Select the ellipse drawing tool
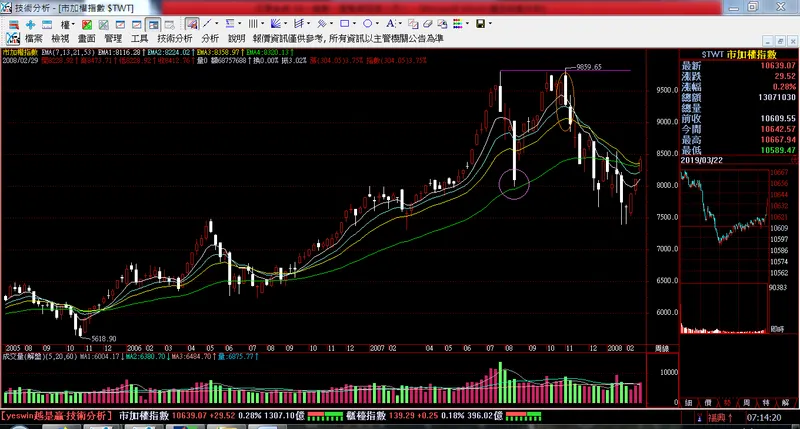Image resolution: width=800 pixels, height=429 pixels. coord(367,23)
